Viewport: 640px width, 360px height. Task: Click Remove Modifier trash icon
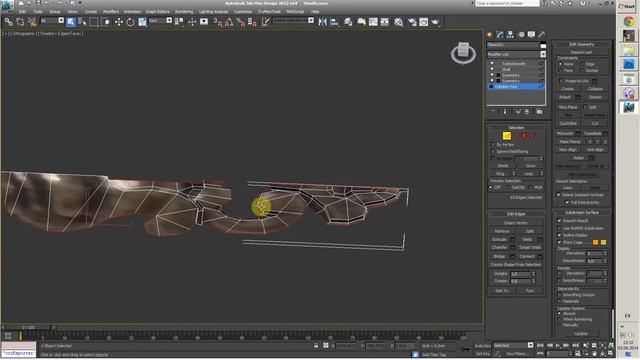[527, 111]
